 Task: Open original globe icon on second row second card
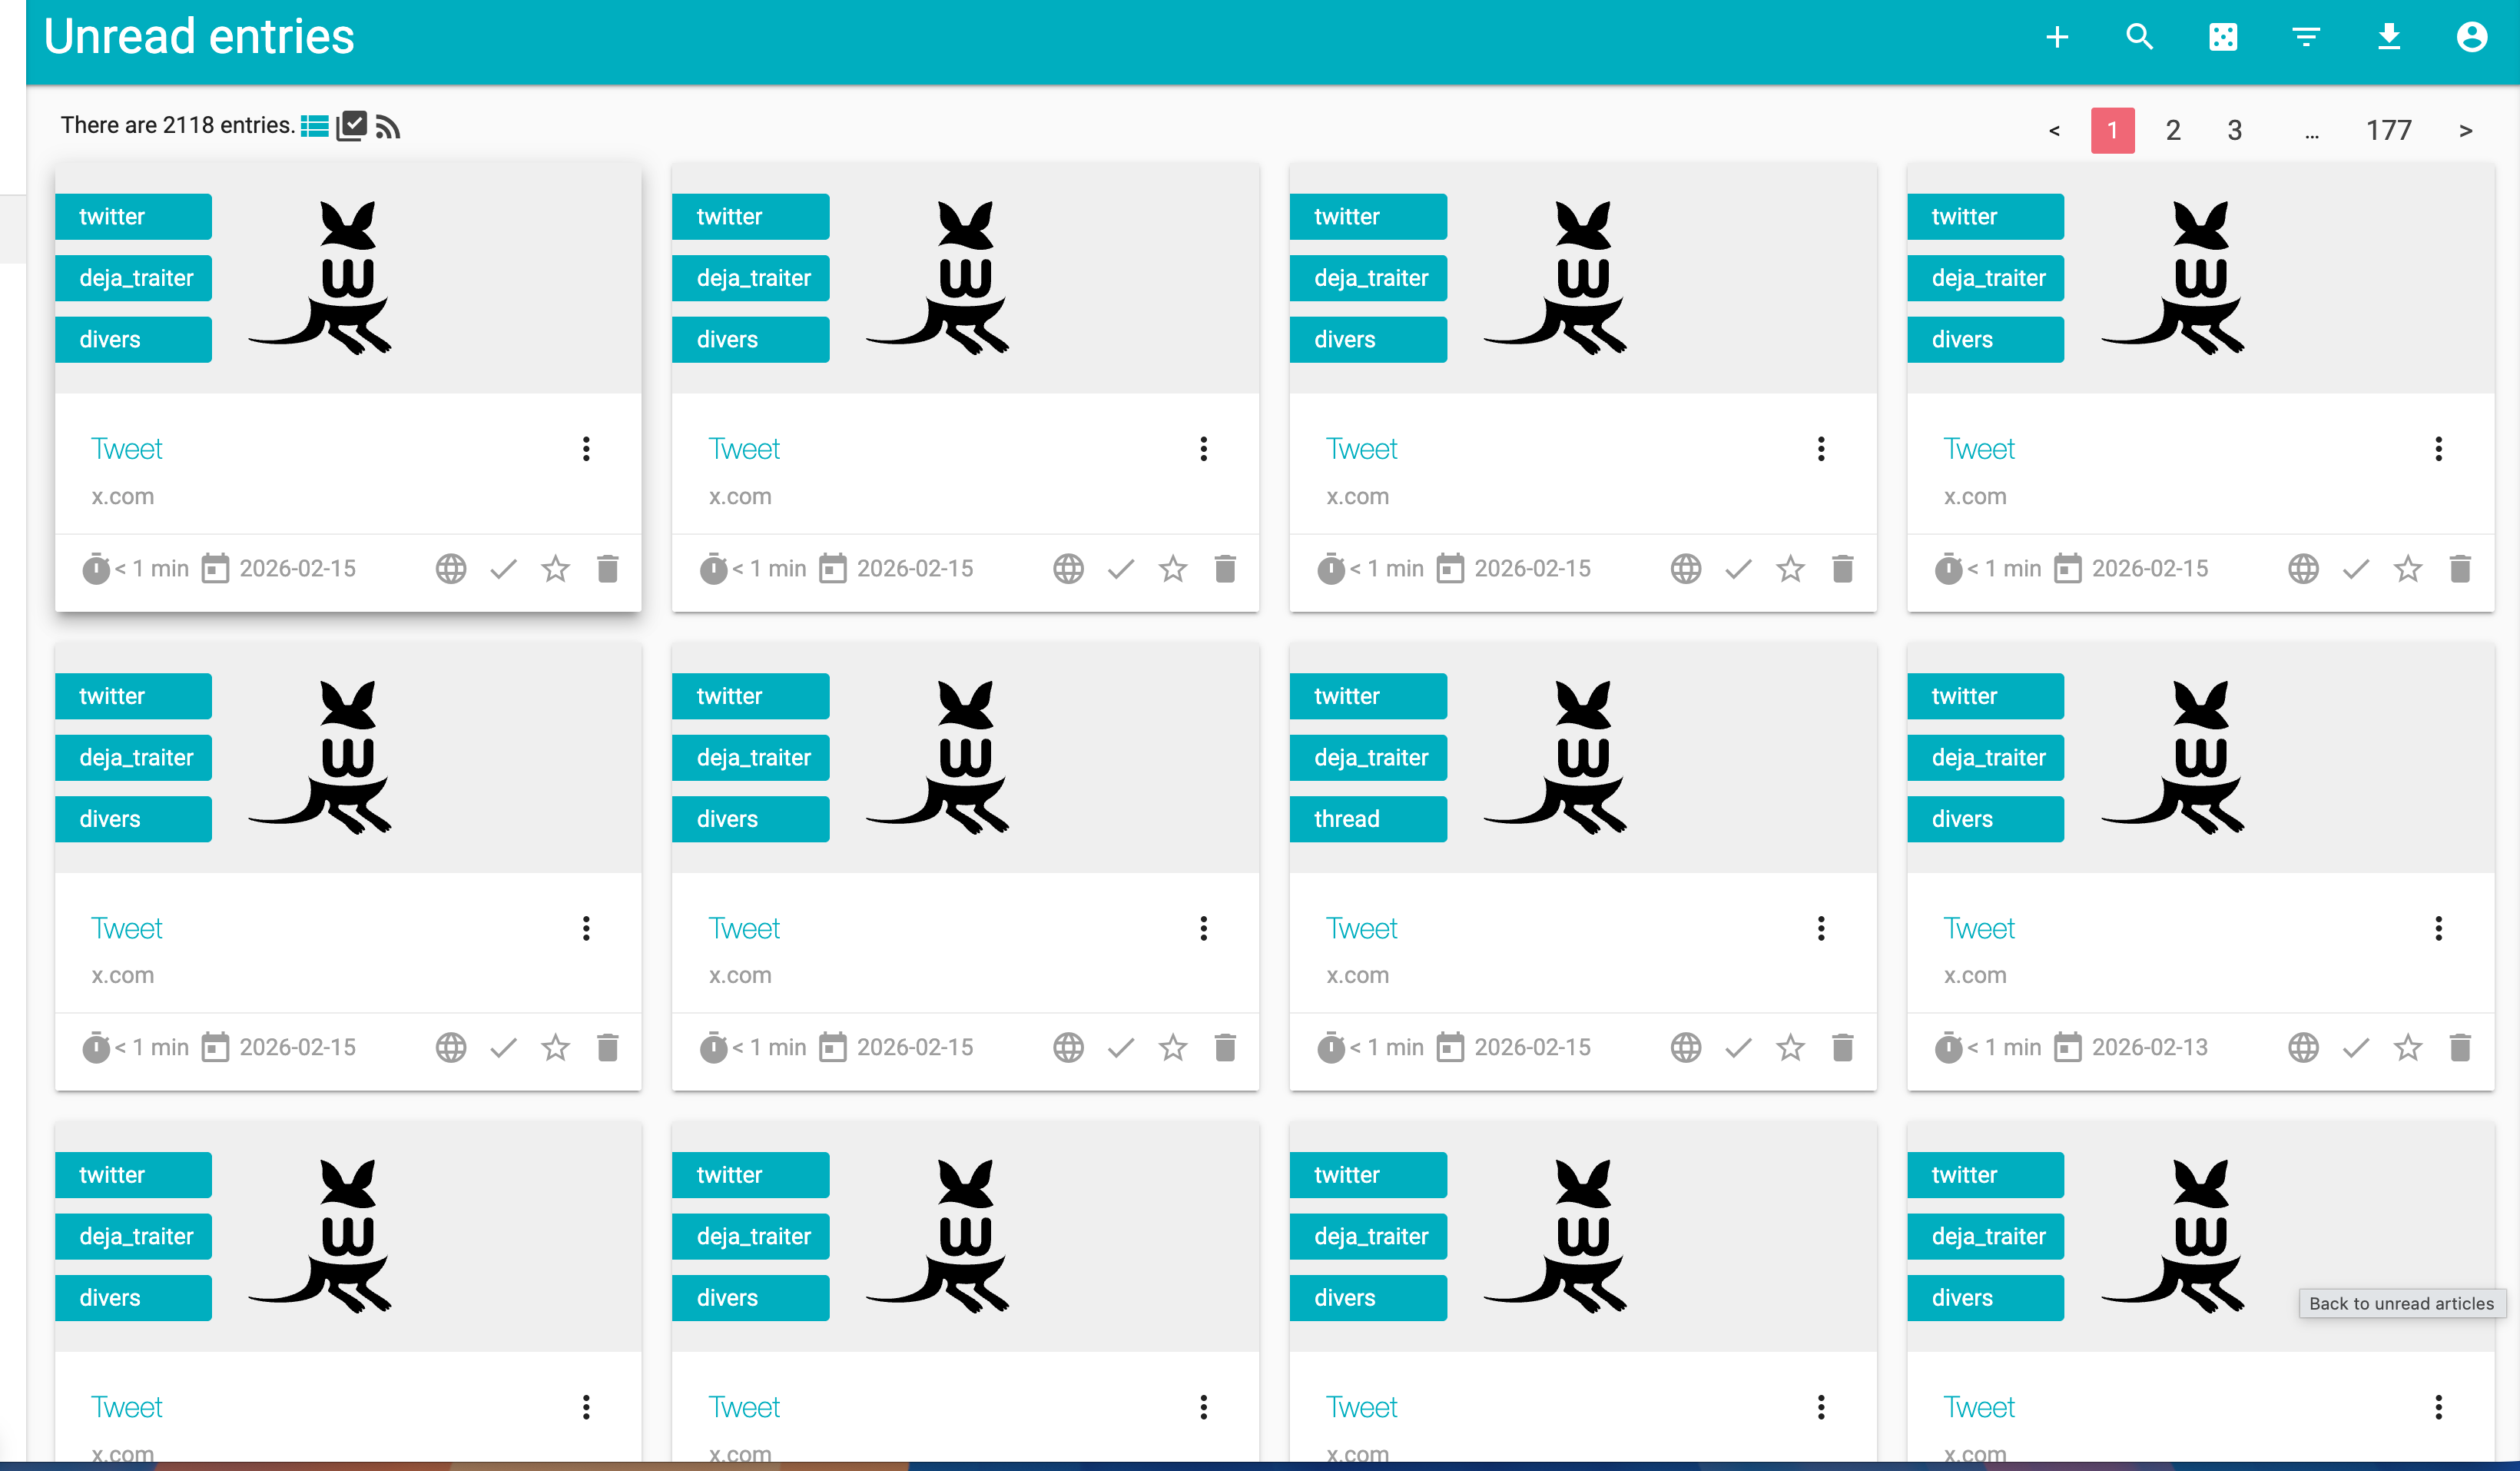(1068, 1048)
